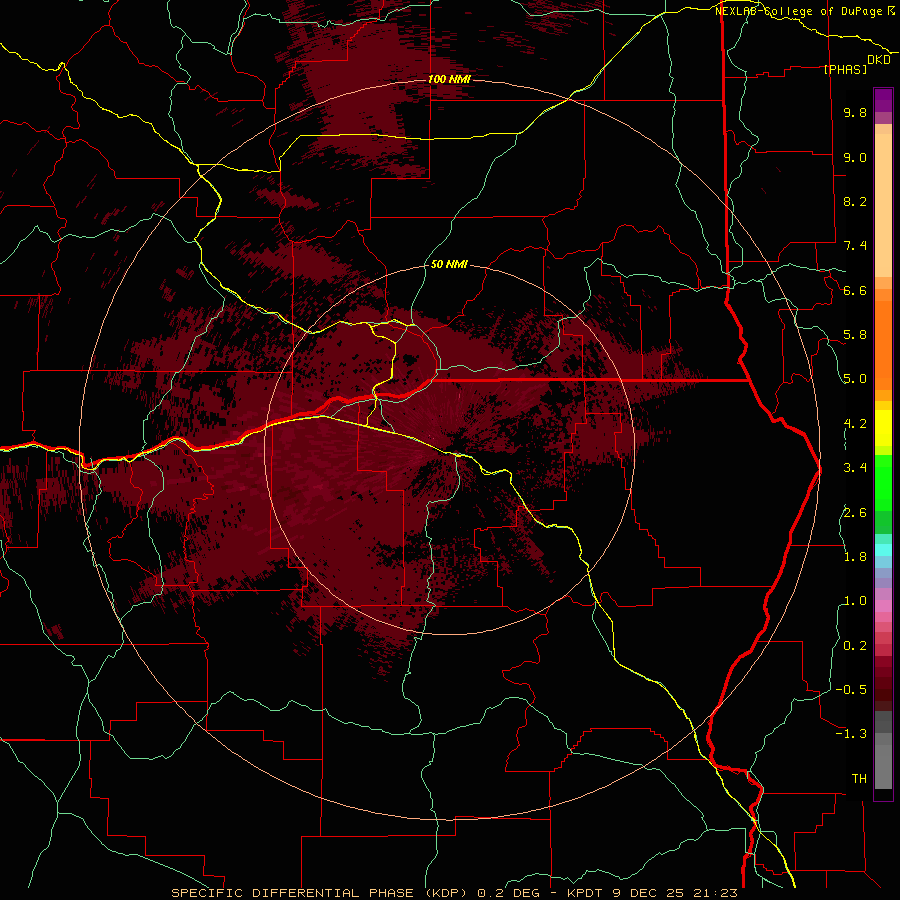Screen dimensions: 900x900
Task: Click the 9.0 value on color scale
Action: click(855, 157)
